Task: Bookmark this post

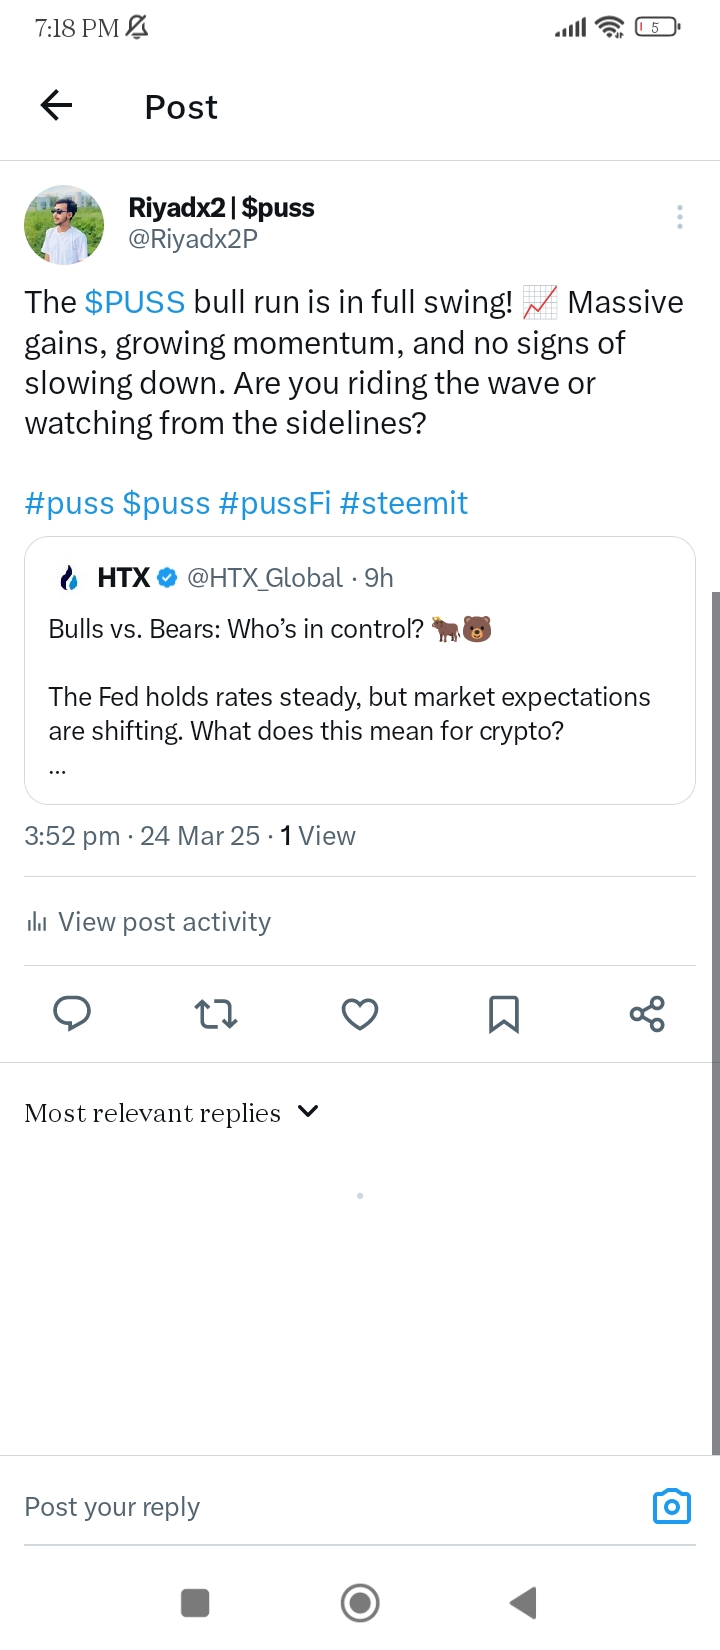Action: pos(503,1014)
